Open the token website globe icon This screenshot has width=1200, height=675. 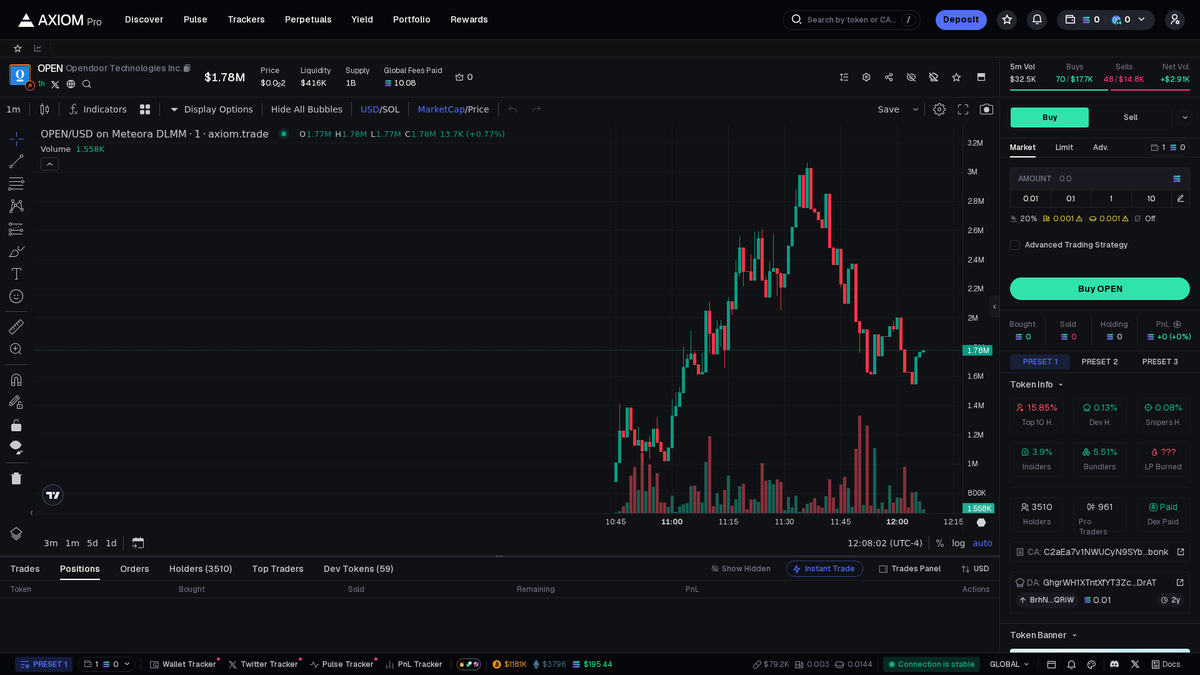click(71, 84)
